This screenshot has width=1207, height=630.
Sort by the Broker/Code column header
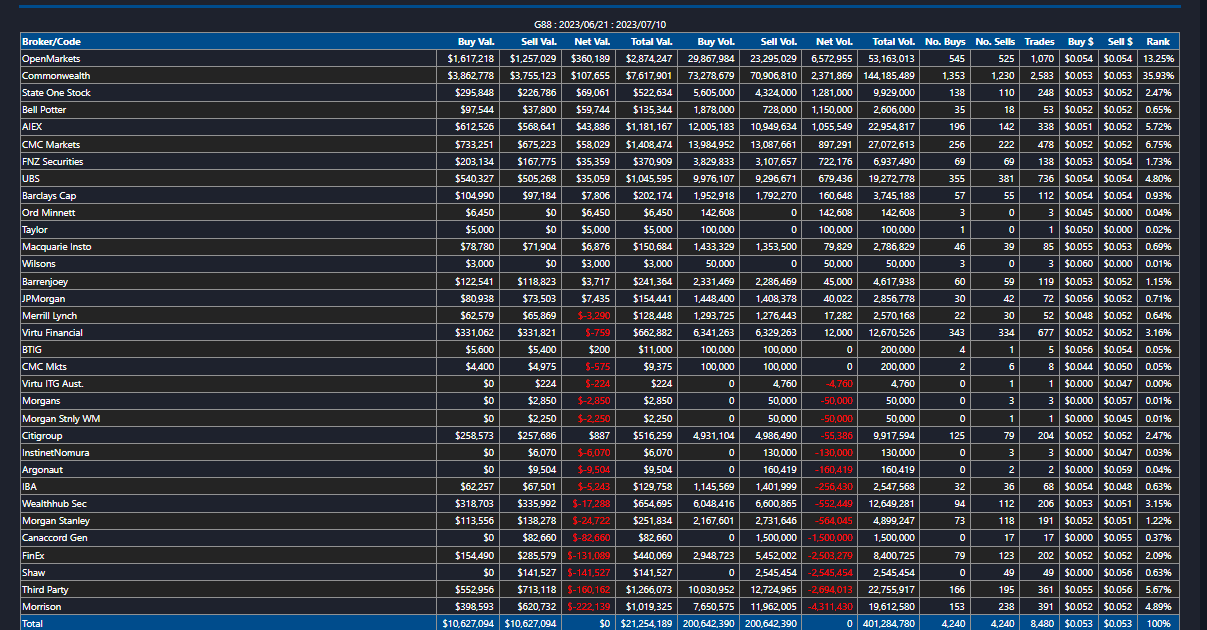[x=51, y=42]
